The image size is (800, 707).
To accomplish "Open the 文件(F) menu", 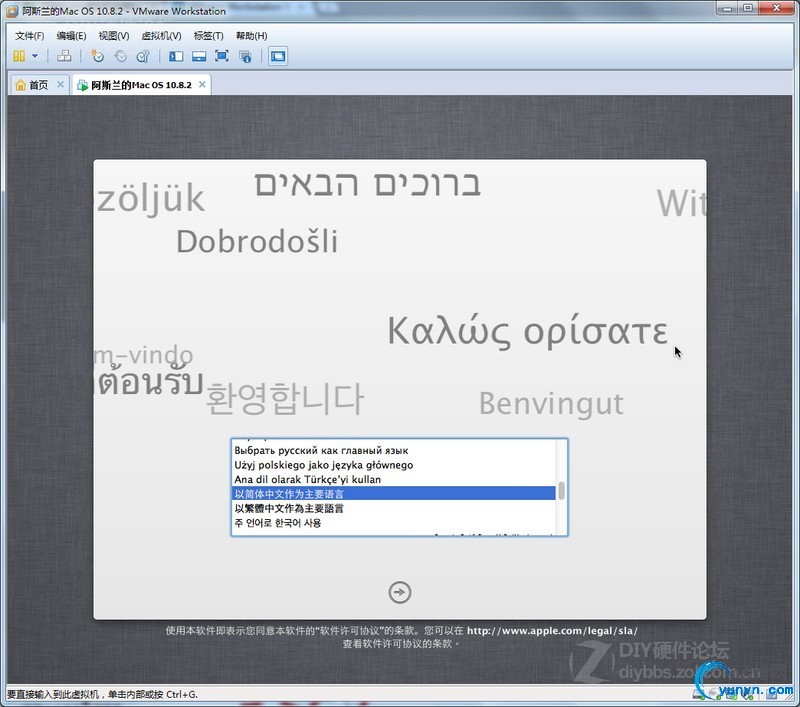I will click(30, 36).
